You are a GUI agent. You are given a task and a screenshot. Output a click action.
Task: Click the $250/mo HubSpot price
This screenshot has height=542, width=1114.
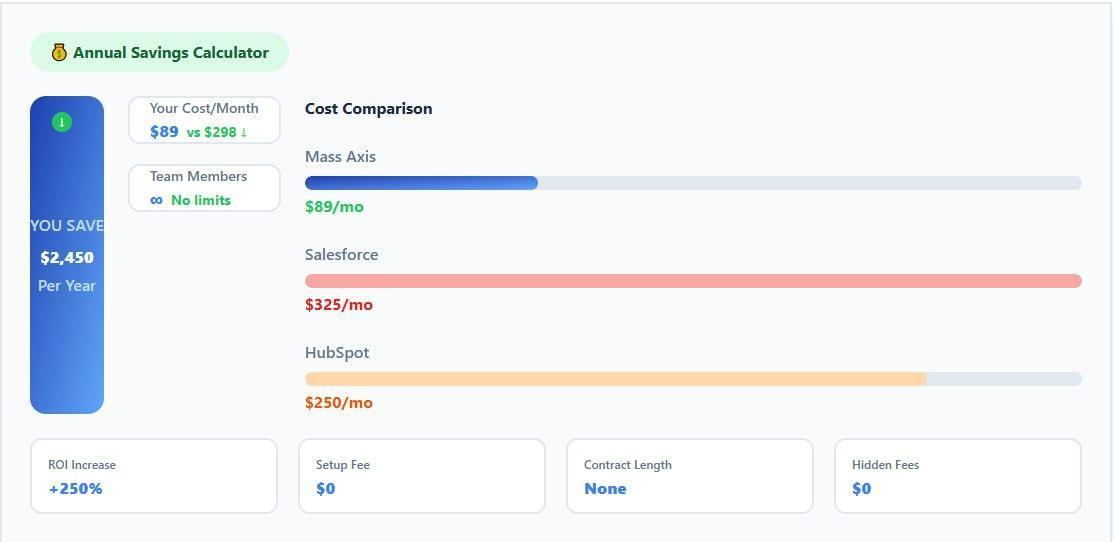339,403
